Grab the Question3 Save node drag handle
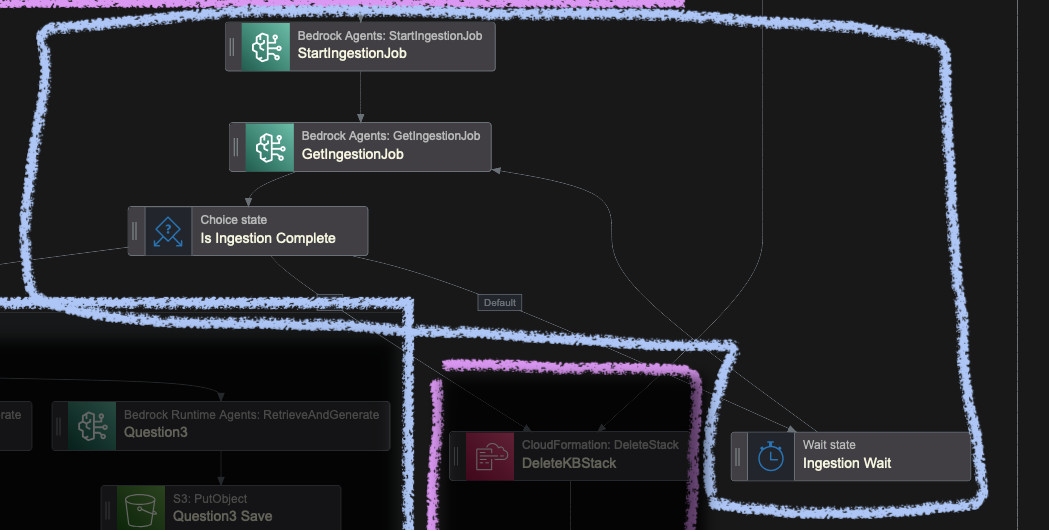The width and height of the screenshot is (1049, 530). point(108,510)
